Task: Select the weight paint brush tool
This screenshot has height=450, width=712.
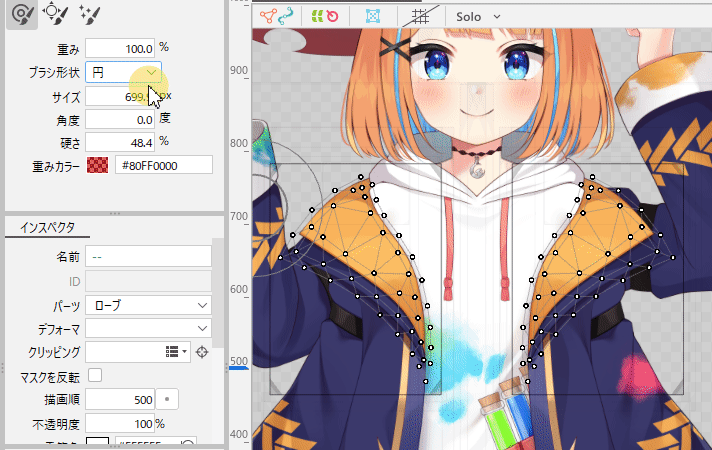Action: [21, 14]
